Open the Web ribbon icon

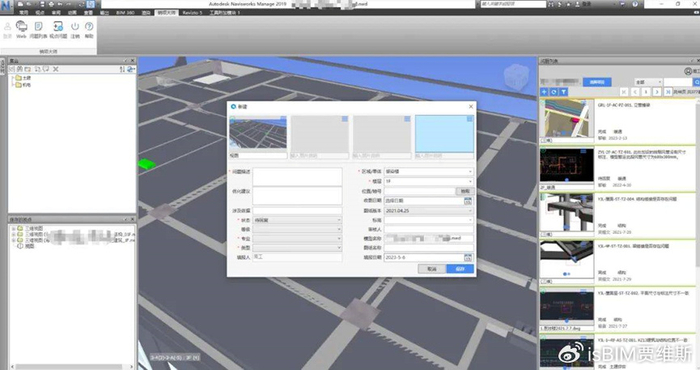coord(21,29)
